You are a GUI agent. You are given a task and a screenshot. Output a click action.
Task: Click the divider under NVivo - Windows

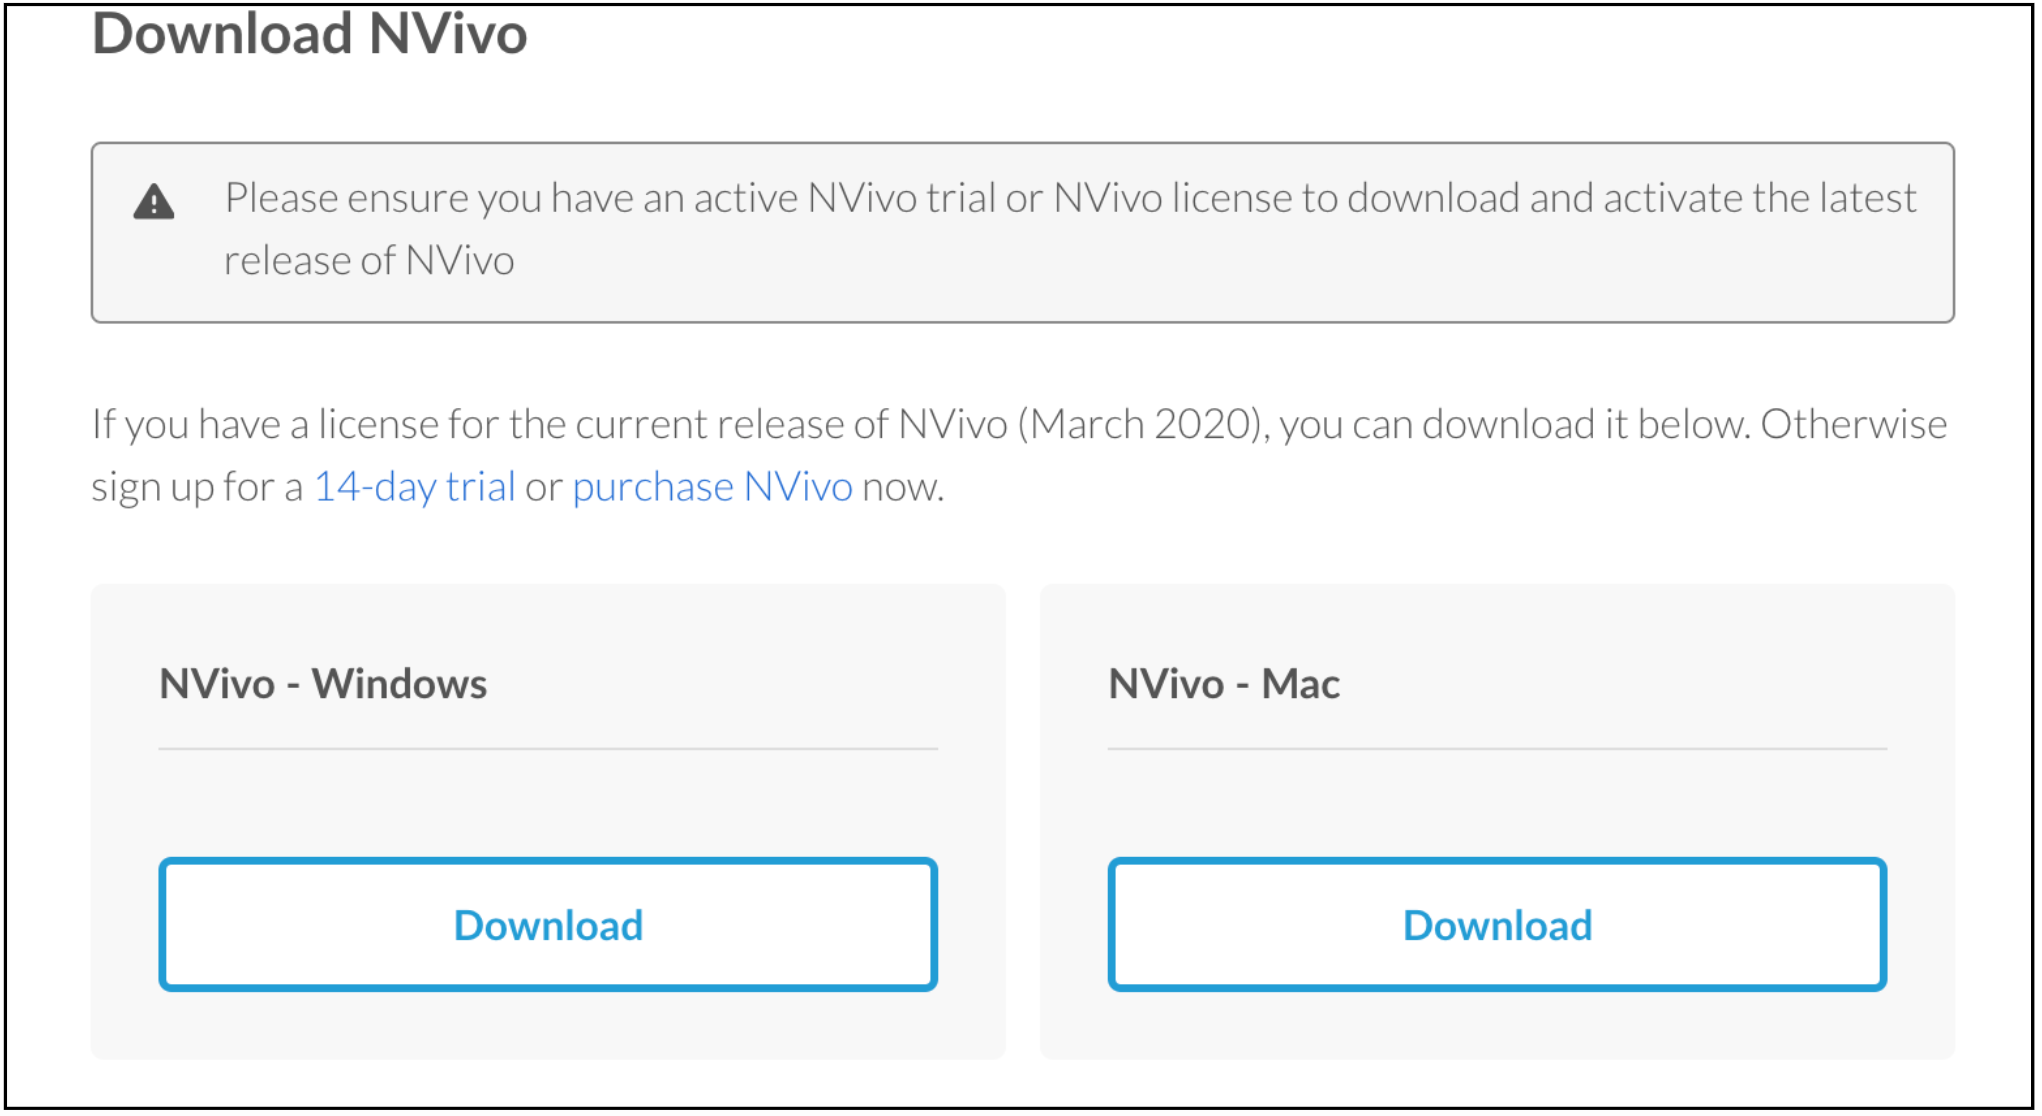coord(548,748)
